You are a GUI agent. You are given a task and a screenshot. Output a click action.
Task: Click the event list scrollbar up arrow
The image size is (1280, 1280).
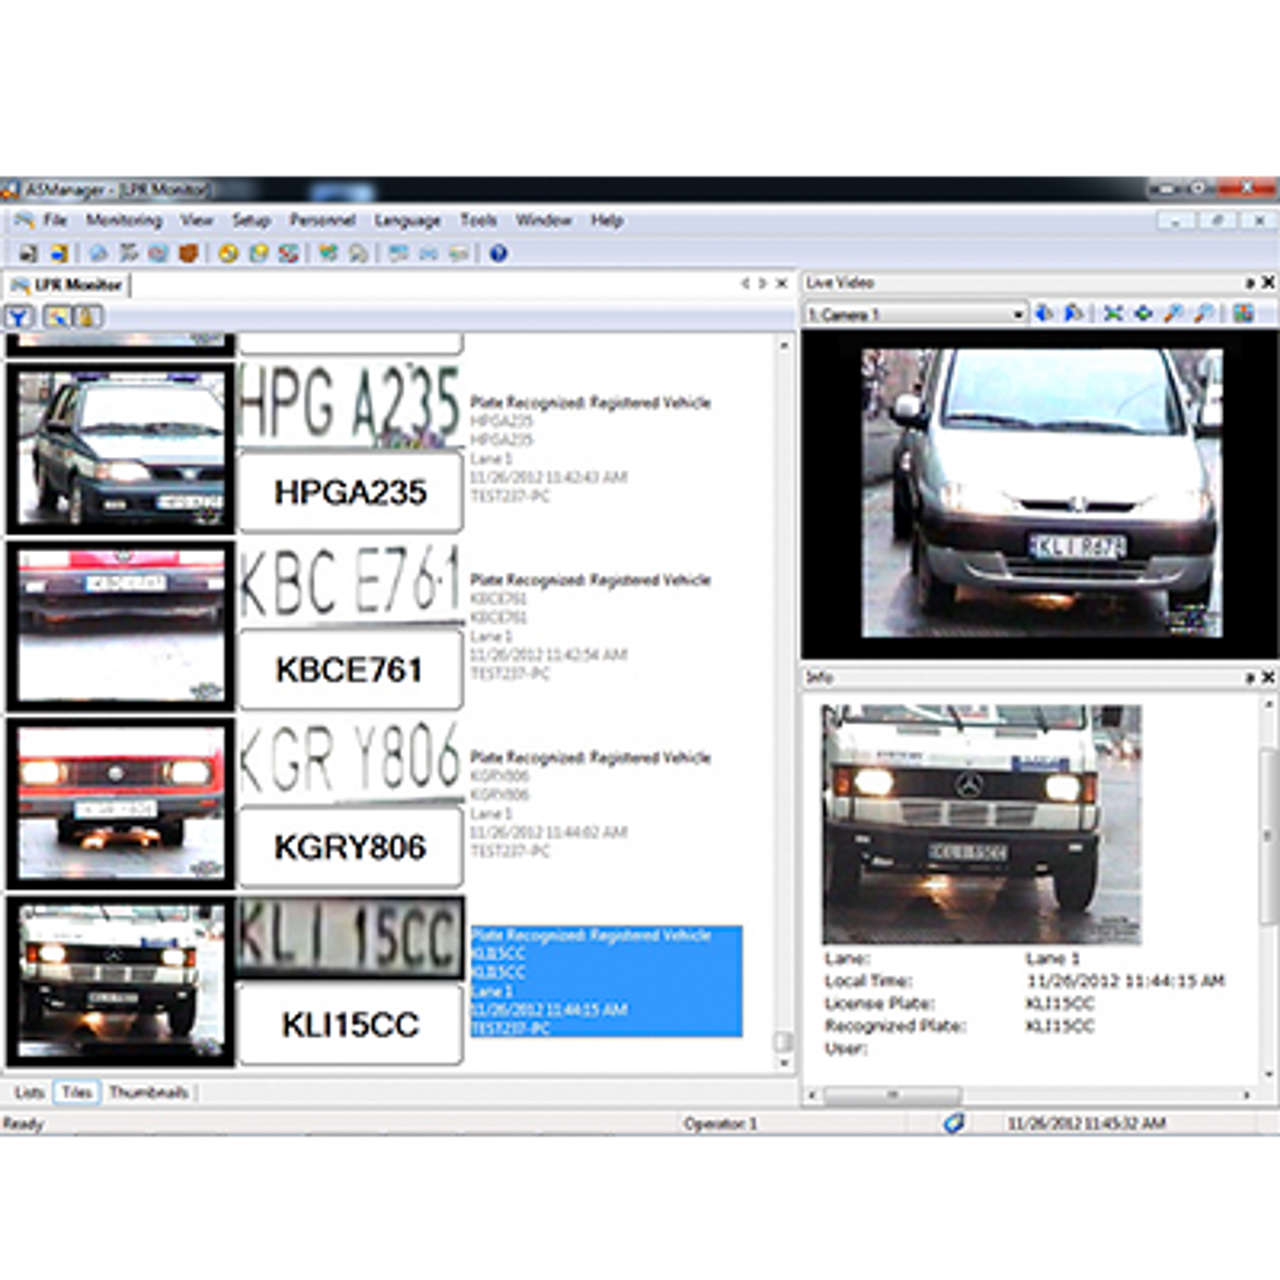coord(784,345)
